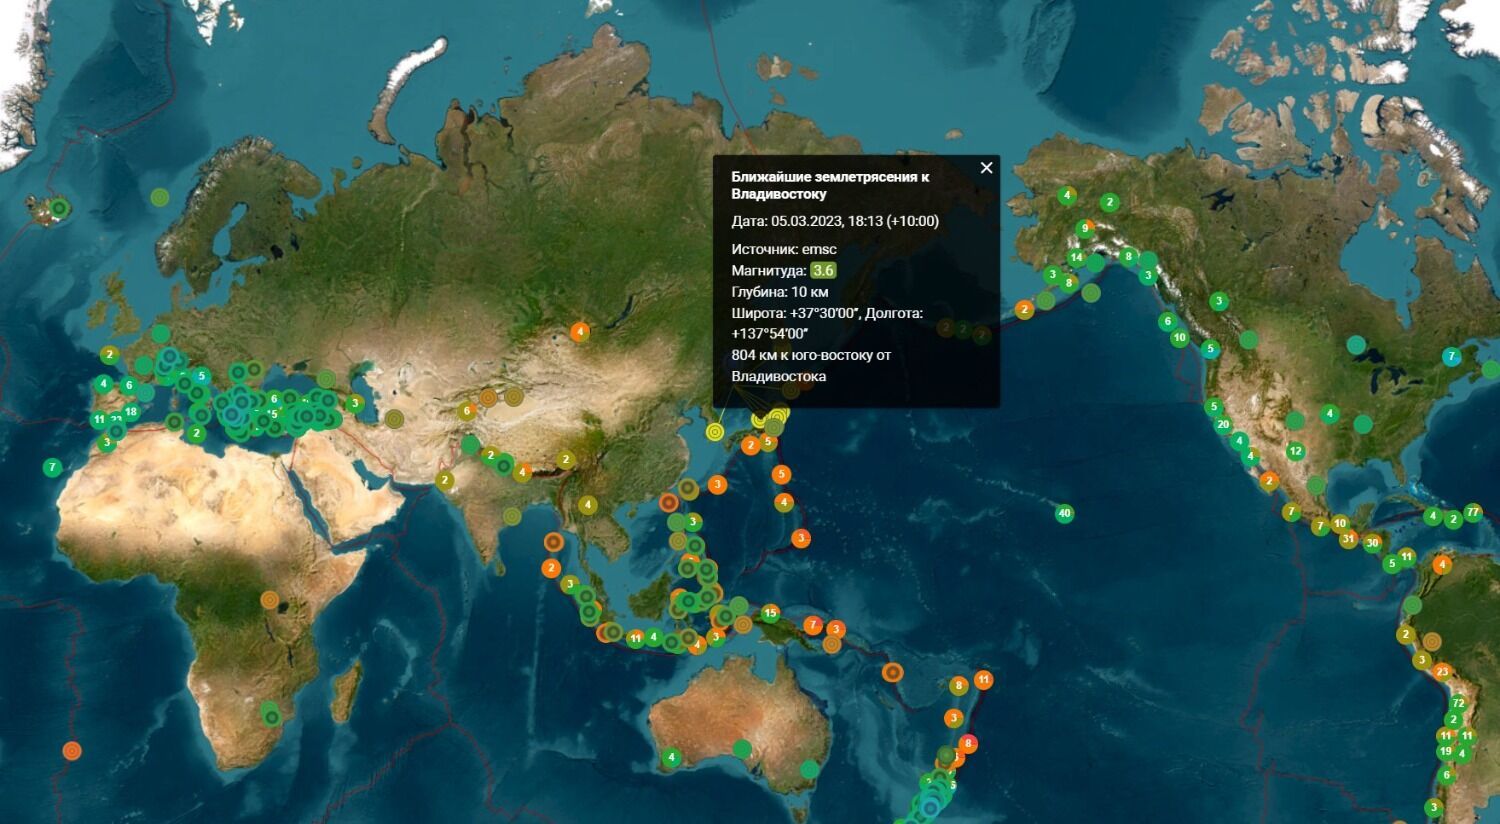This screenshot has width=1500, height=824.
Task: Select cluster marker 40 in Pacific Ocean
Action: (1064, 514)
